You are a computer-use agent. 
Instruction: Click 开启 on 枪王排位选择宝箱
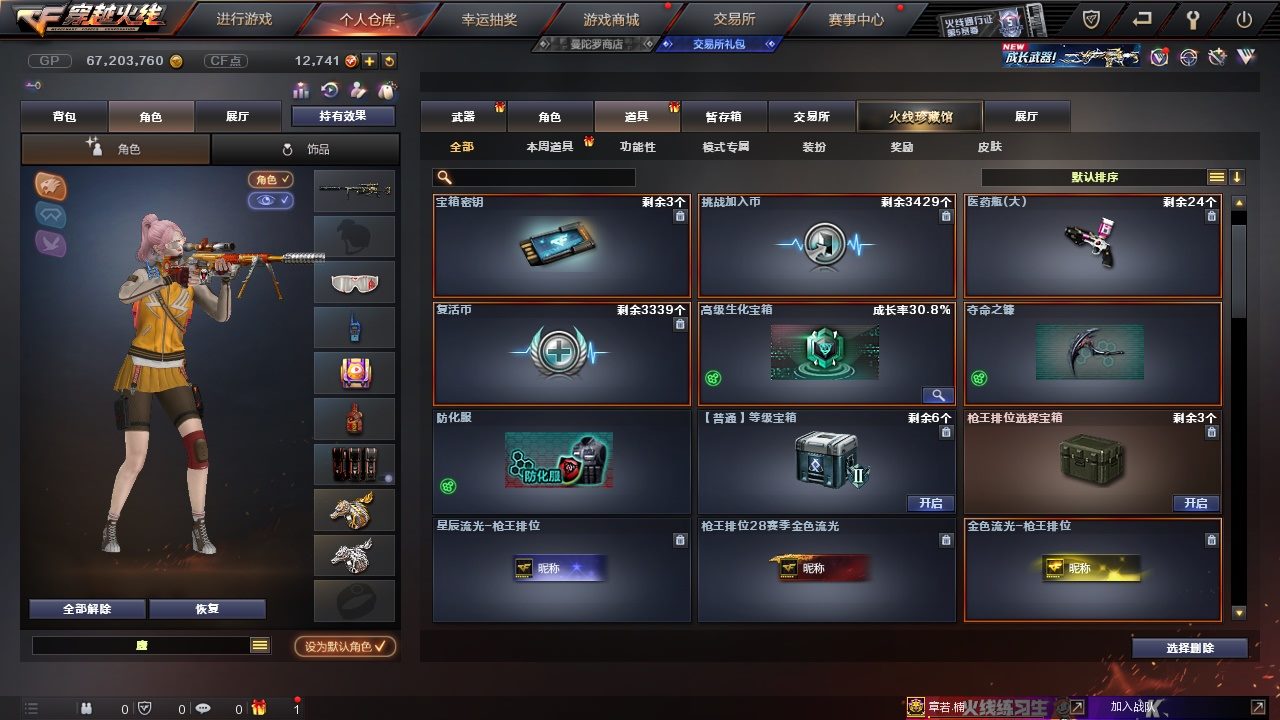(1196, 503)
